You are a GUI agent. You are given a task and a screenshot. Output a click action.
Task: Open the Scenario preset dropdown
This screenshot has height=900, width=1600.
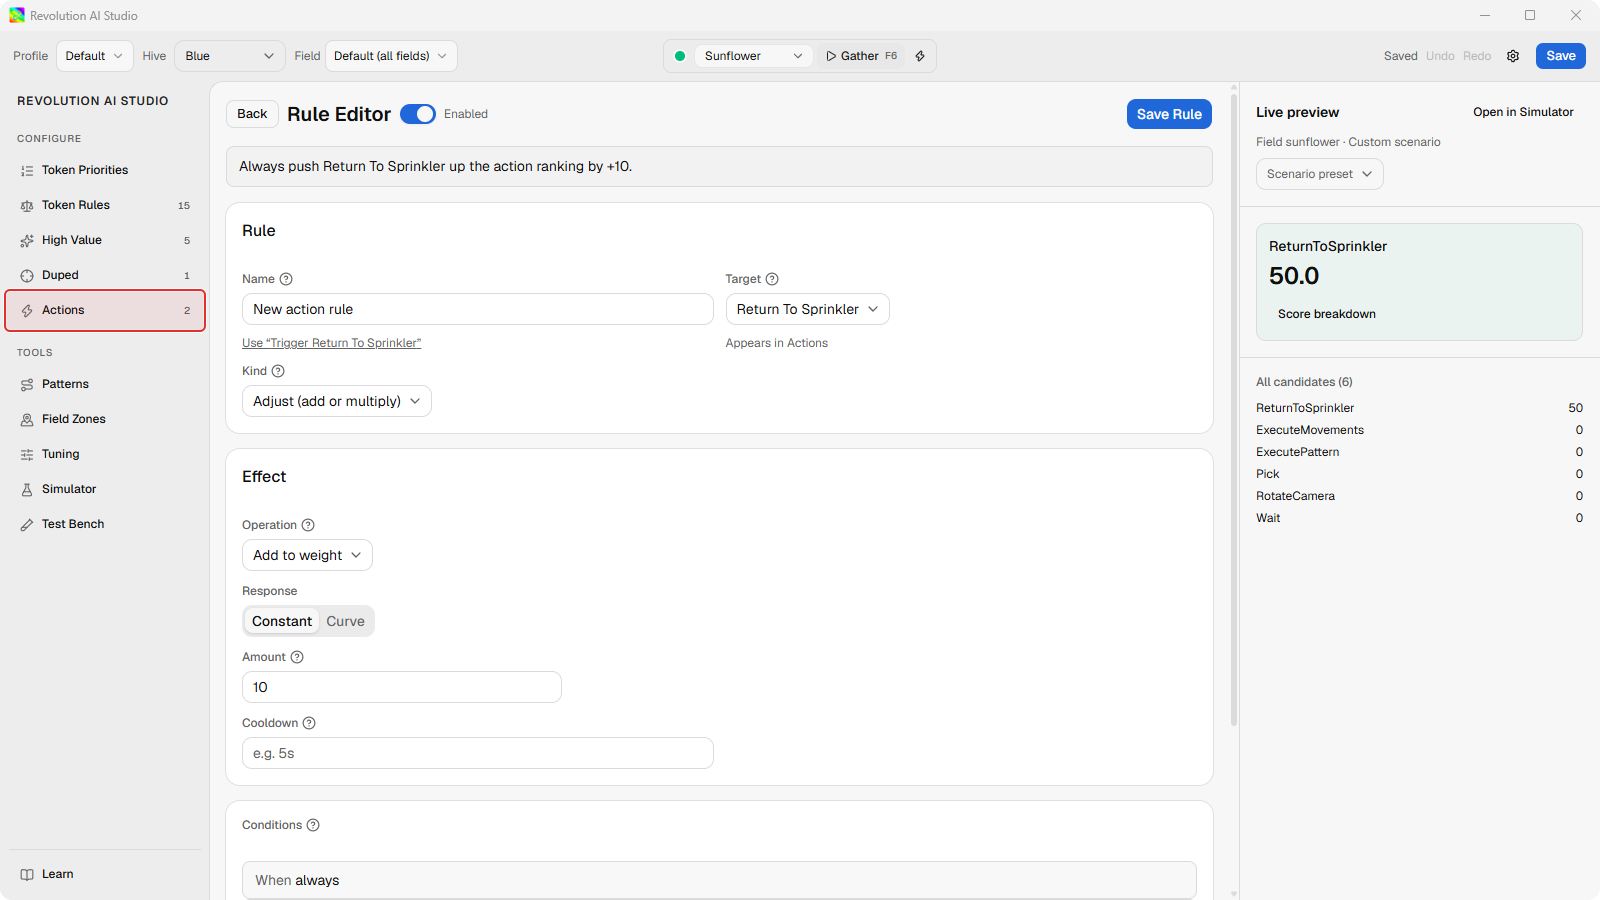click(1320, 174)
